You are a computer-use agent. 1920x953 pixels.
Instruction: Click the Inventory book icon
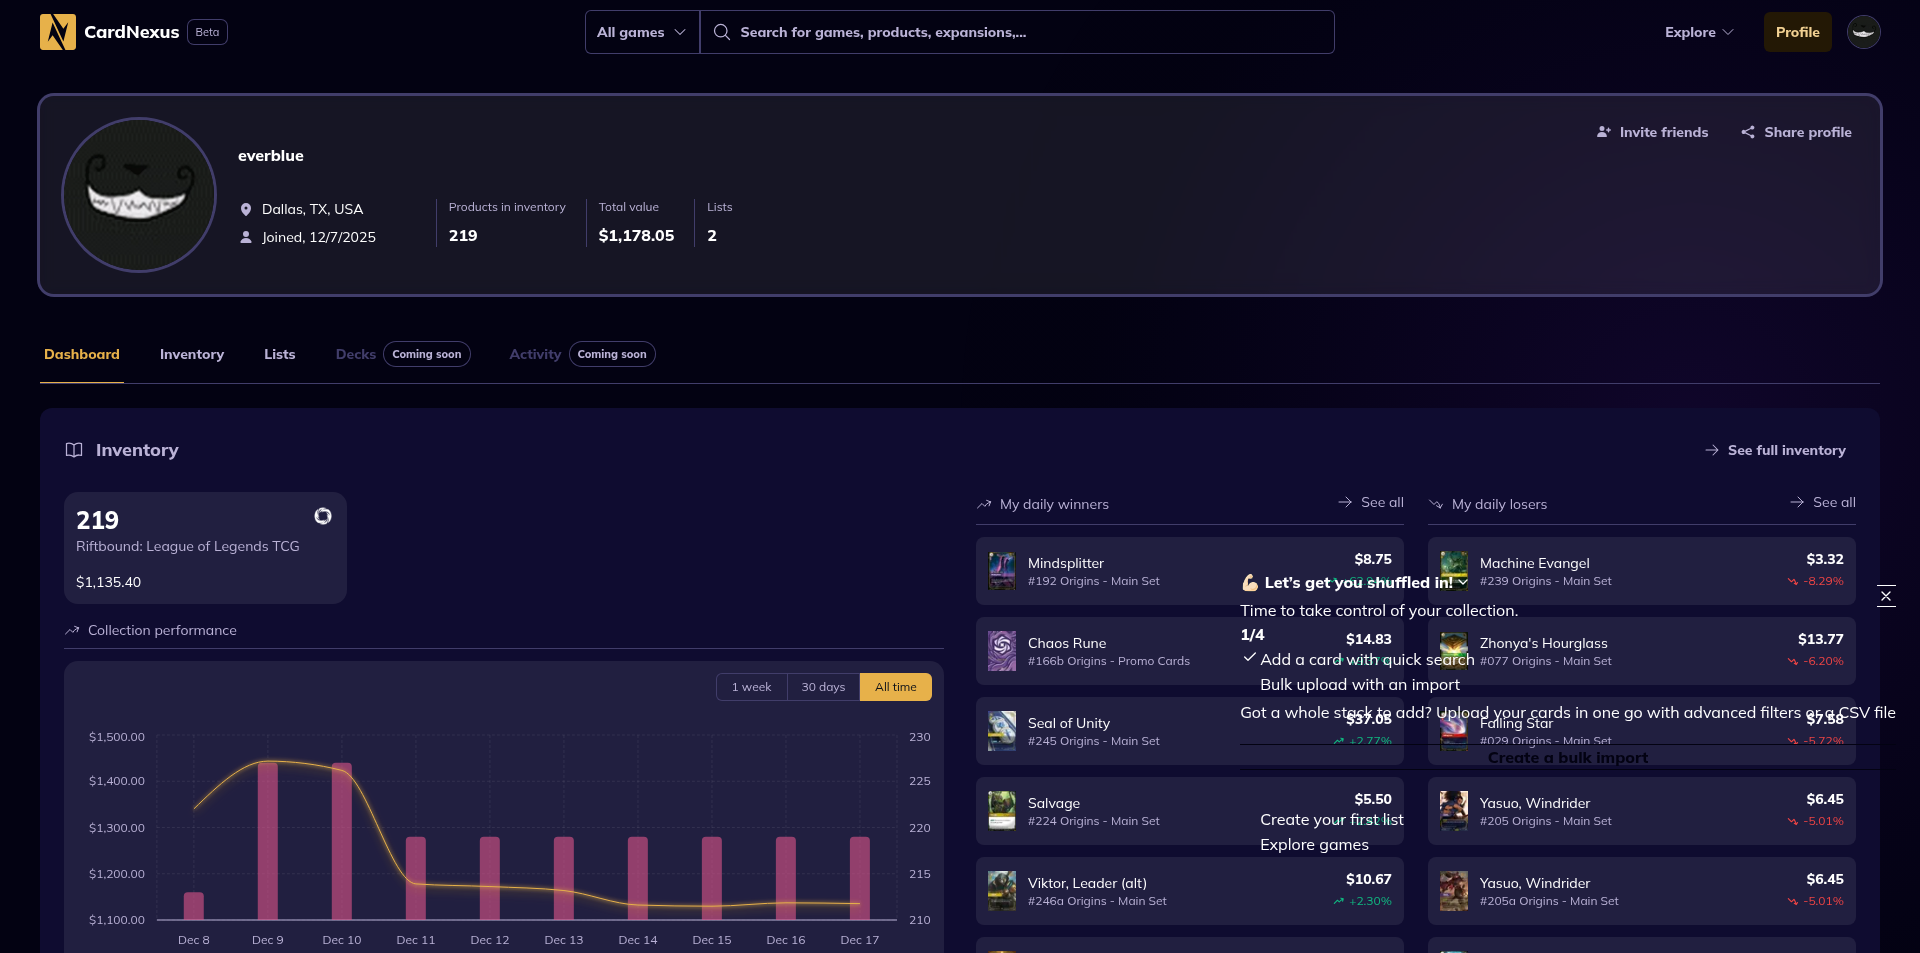click(74, 450)
